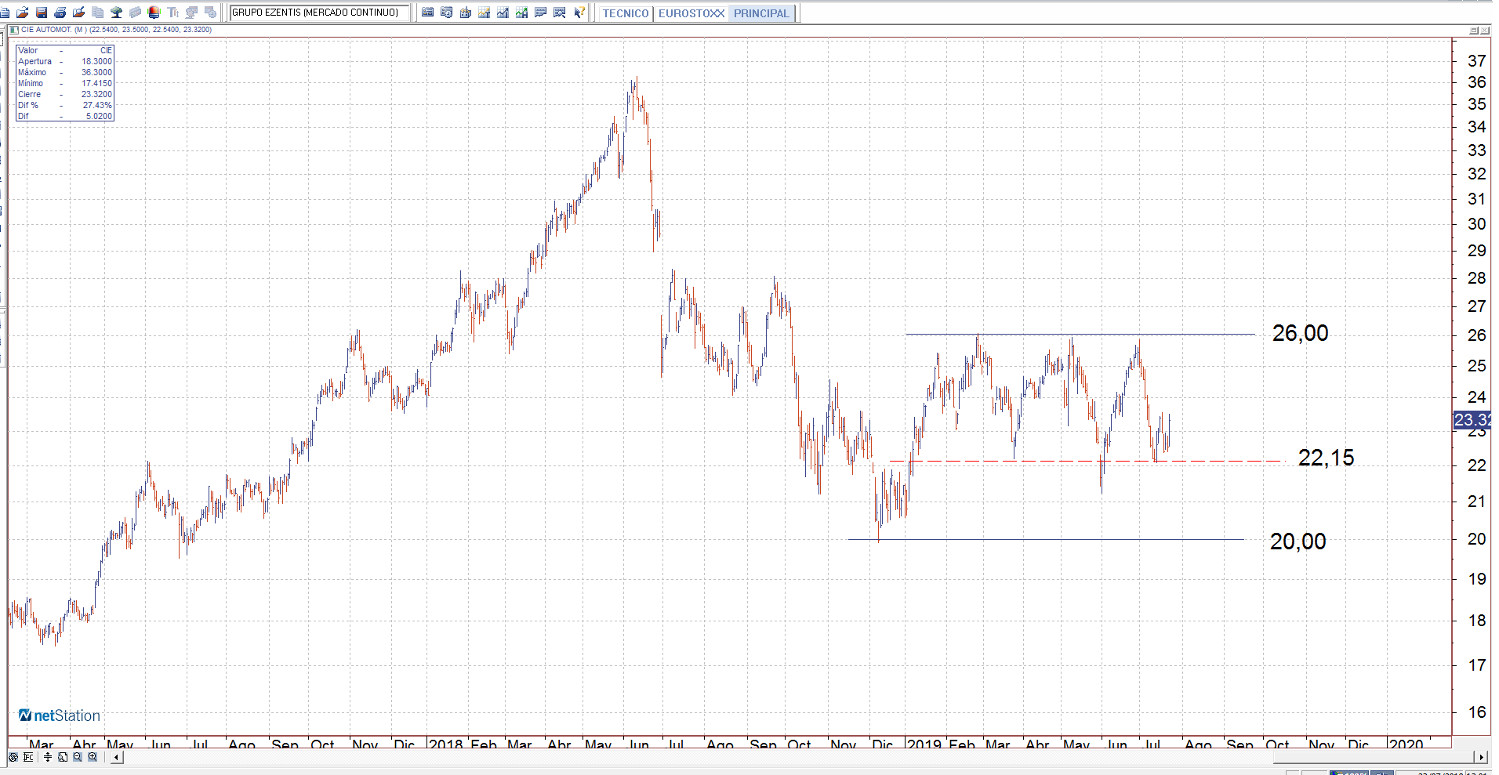Select the PRINCIPAL tab
Screen dimensions: 1499x775
761,13
